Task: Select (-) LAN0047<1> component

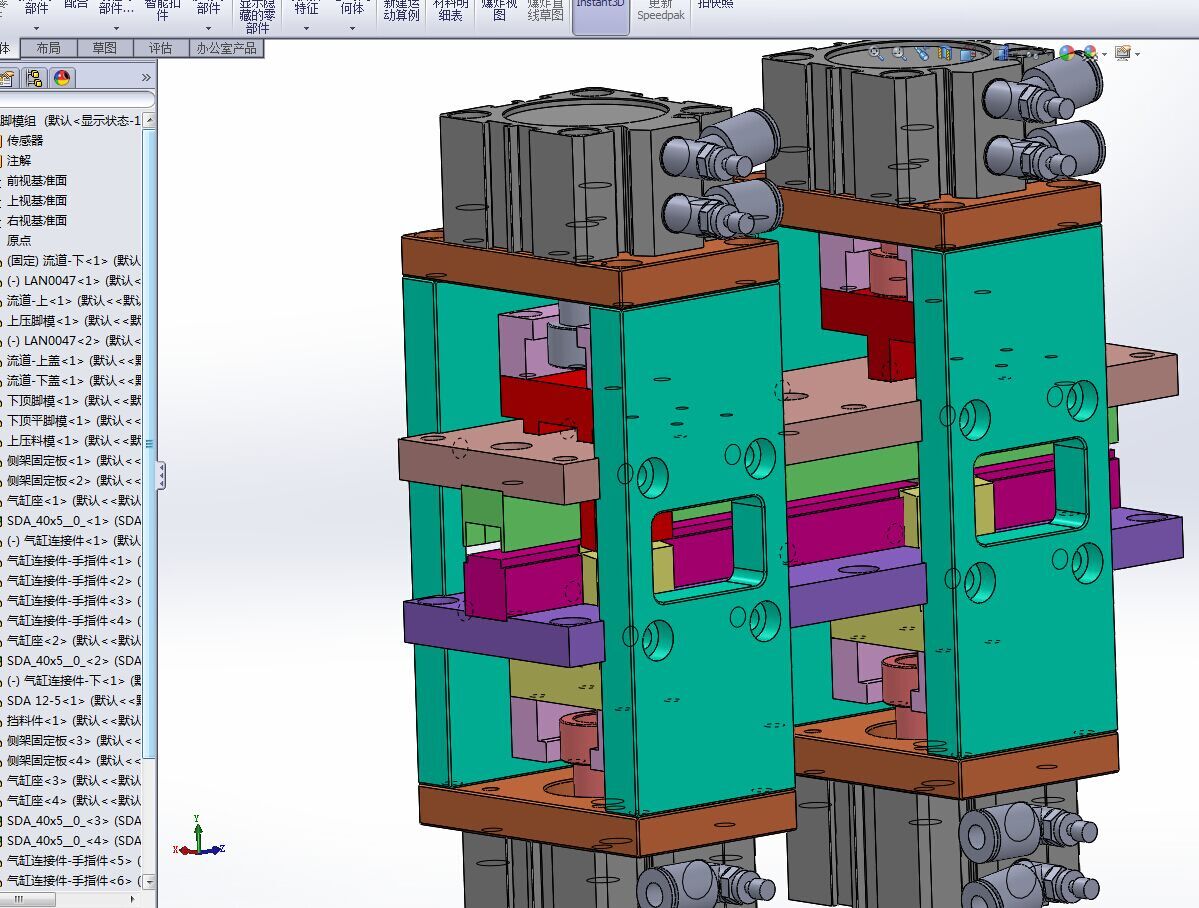Action: pos(73,281)
